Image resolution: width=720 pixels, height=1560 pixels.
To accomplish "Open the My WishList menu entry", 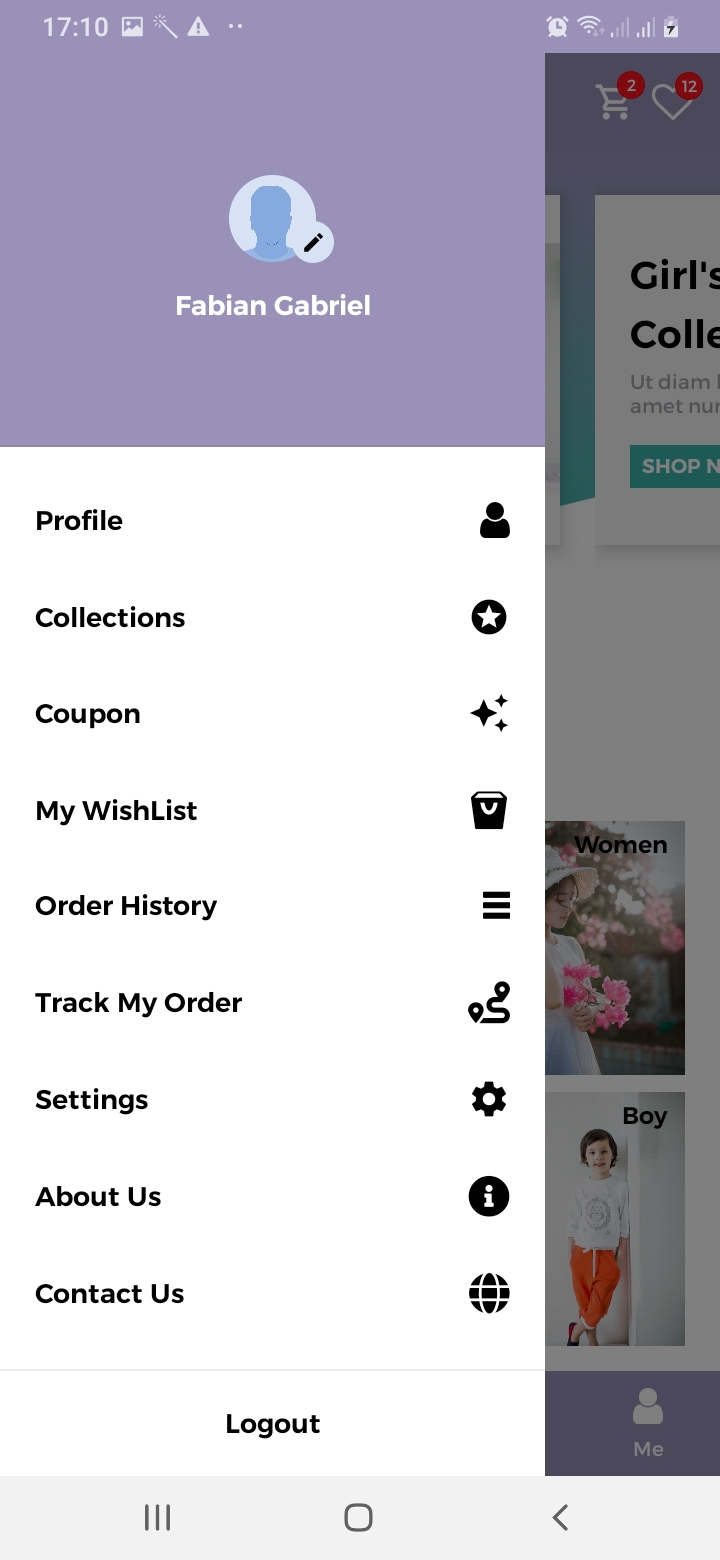I will coord(116,810).
